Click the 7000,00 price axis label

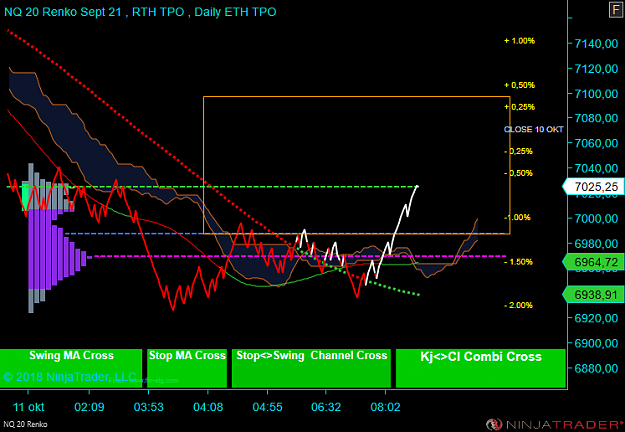[x=596, y=218]
